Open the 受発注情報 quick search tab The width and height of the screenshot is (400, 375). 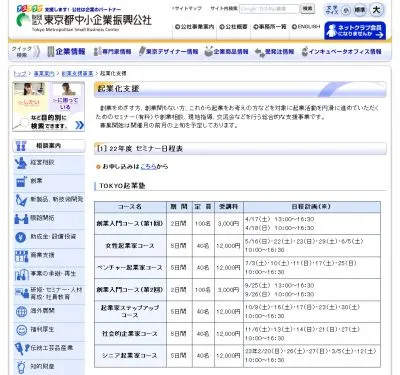click(x=275, y=52)
